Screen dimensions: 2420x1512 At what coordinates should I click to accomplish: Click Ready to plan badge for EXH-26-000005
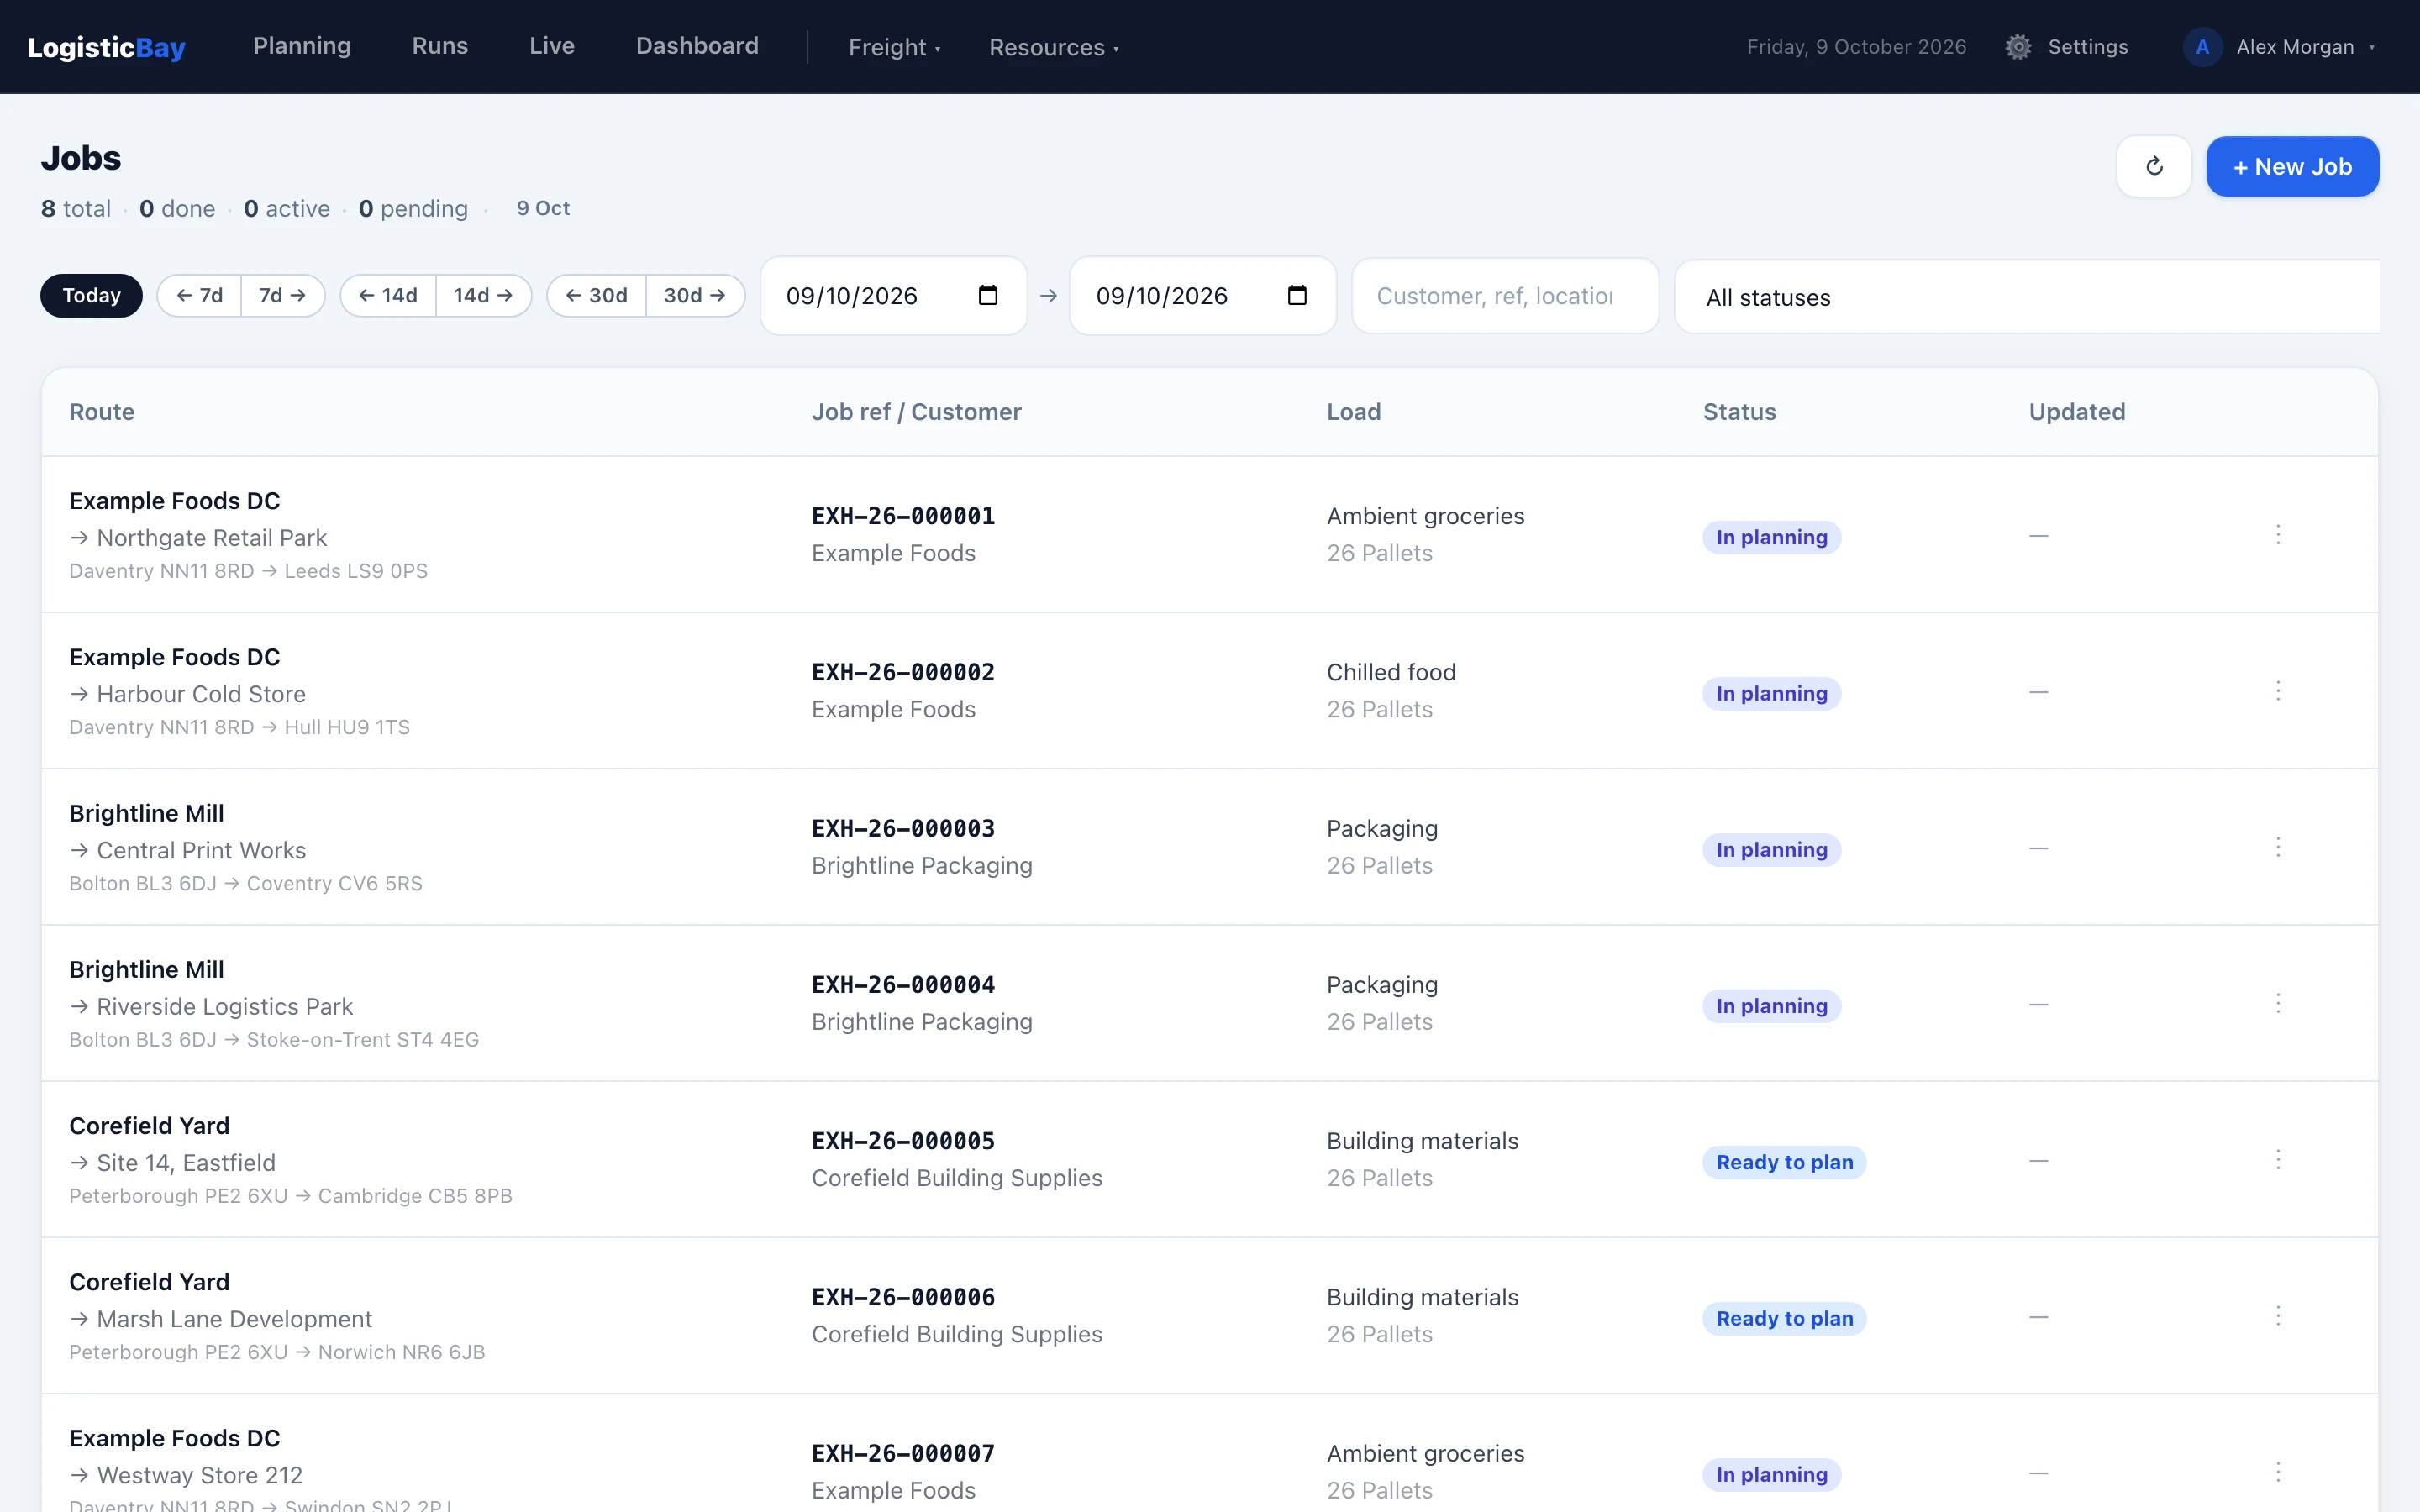[x=1784, y=1162]
